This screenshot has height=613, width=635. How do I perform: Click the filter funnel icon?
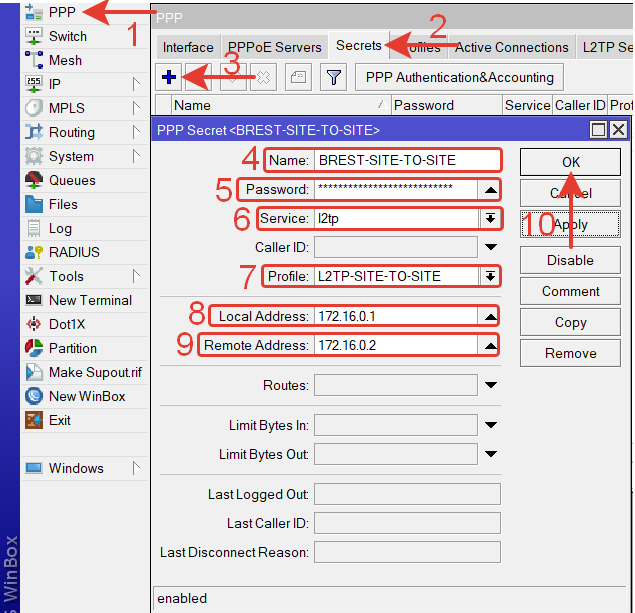click(334, 77)
